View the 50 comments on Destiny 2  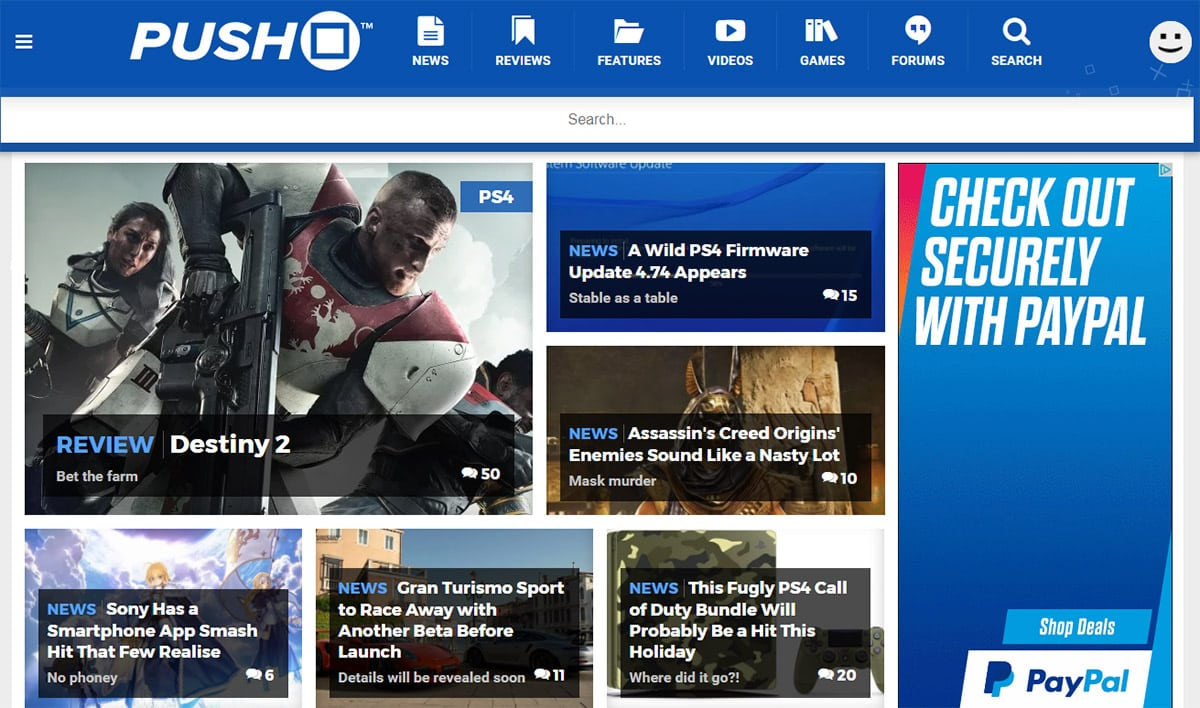click(481, 474)
